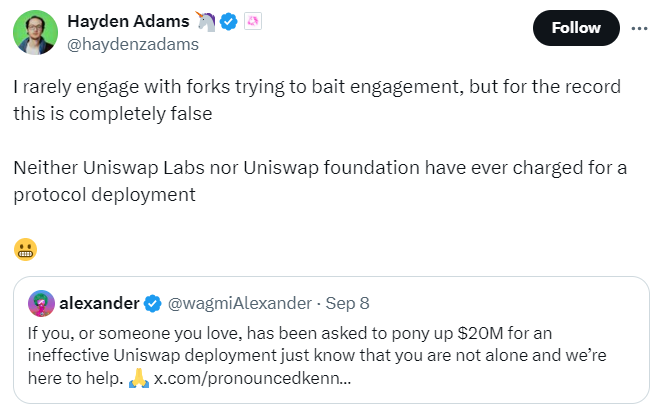Click Hayden Adams' blue verified badge
Screen dimensions: 664x413
point(227,22)
